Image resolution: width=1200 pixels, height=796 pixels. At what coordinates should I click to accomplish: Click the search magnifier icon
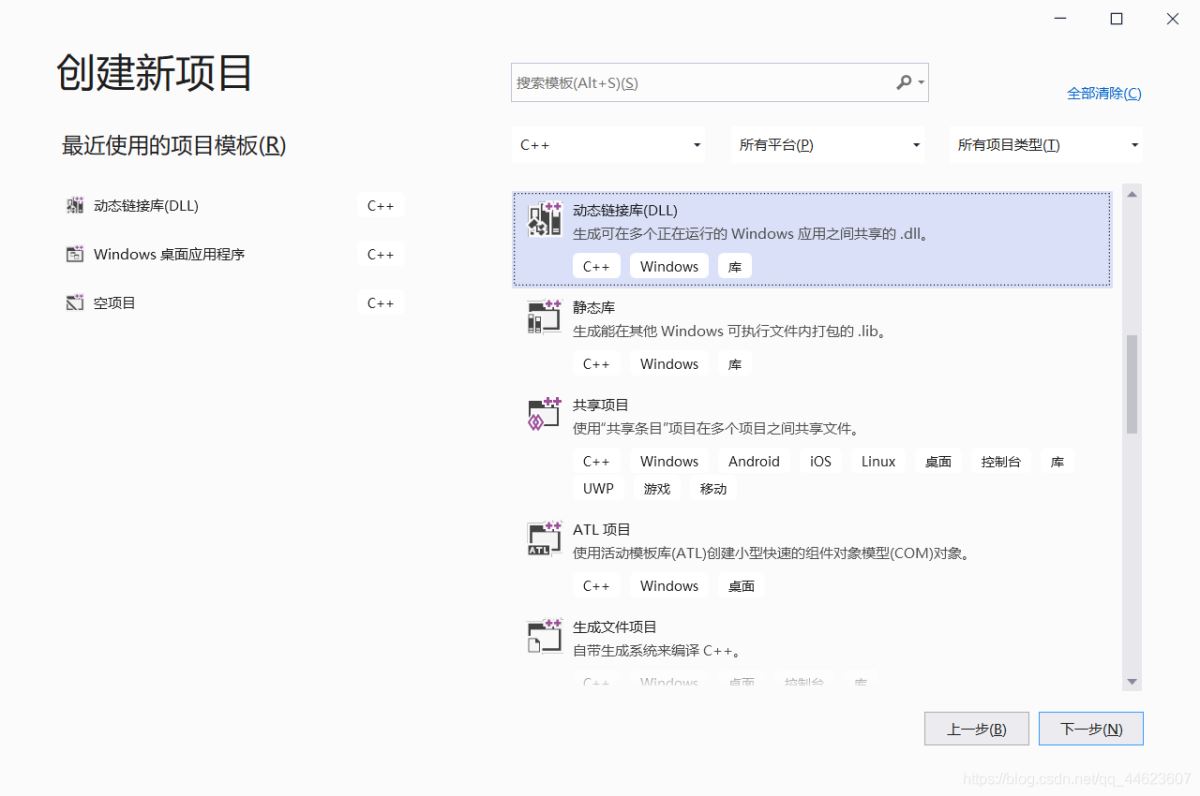(903, 82)
